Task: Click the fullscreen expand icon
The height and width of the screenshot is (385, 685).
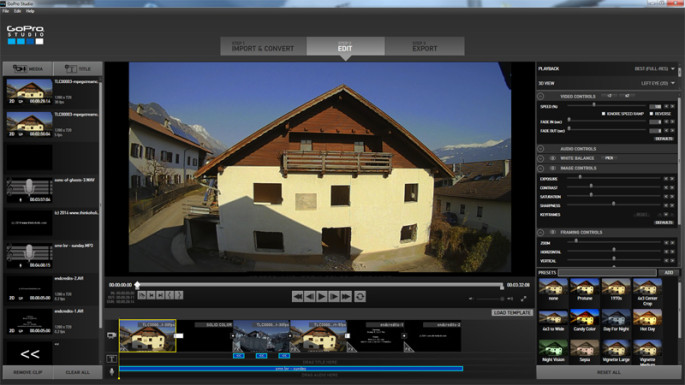Action: click(523, 299)
